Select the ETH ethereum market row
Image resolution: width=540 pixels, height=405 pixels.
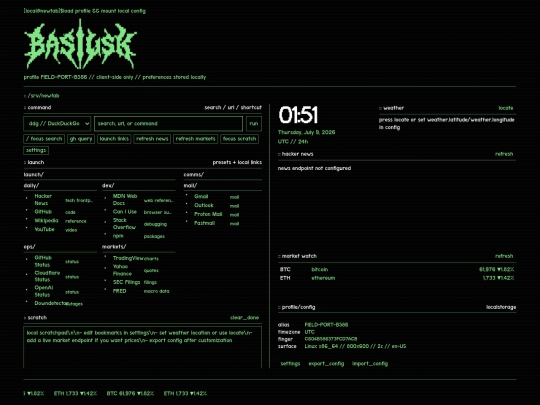tap(397, 278)
